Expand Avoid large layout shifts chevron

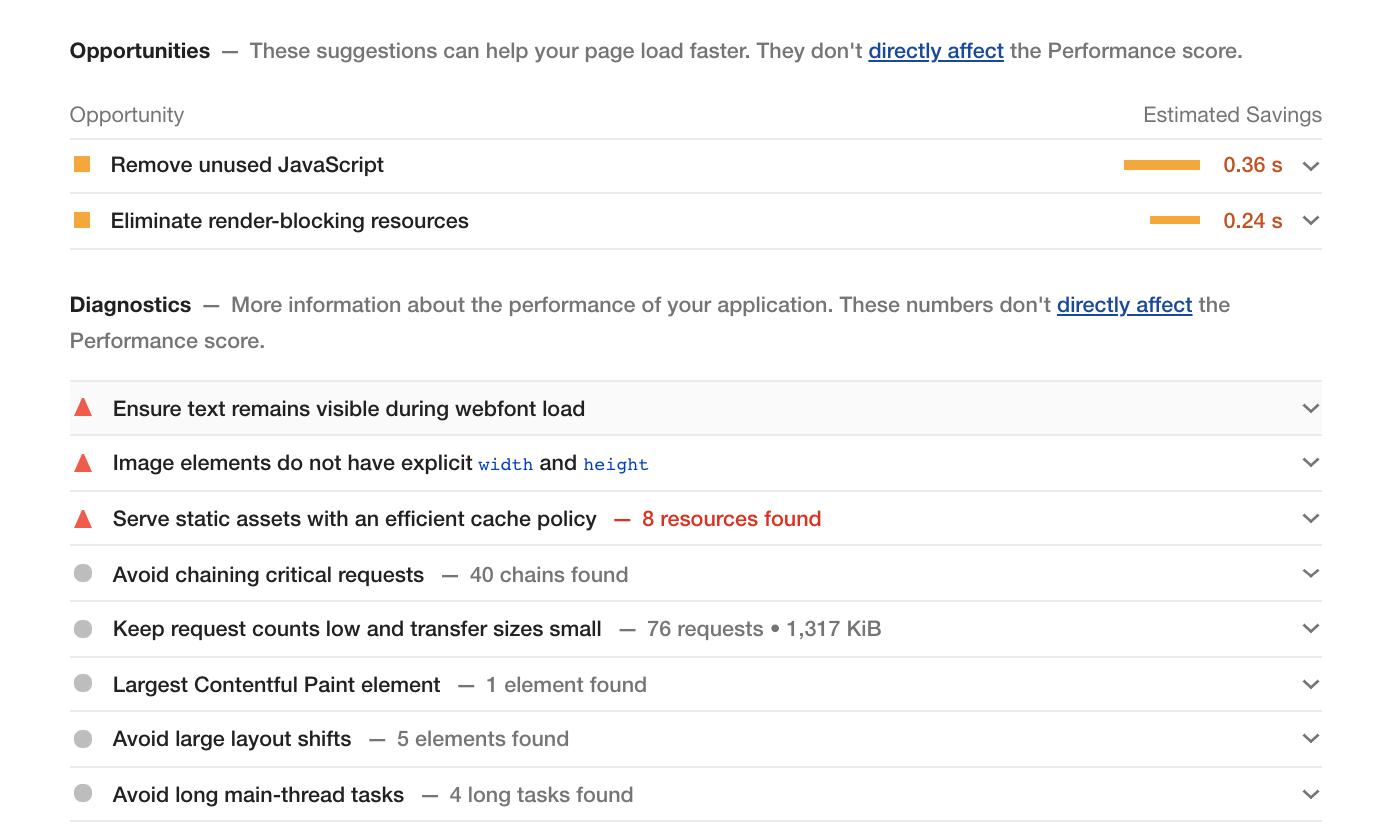[1311, 739]
